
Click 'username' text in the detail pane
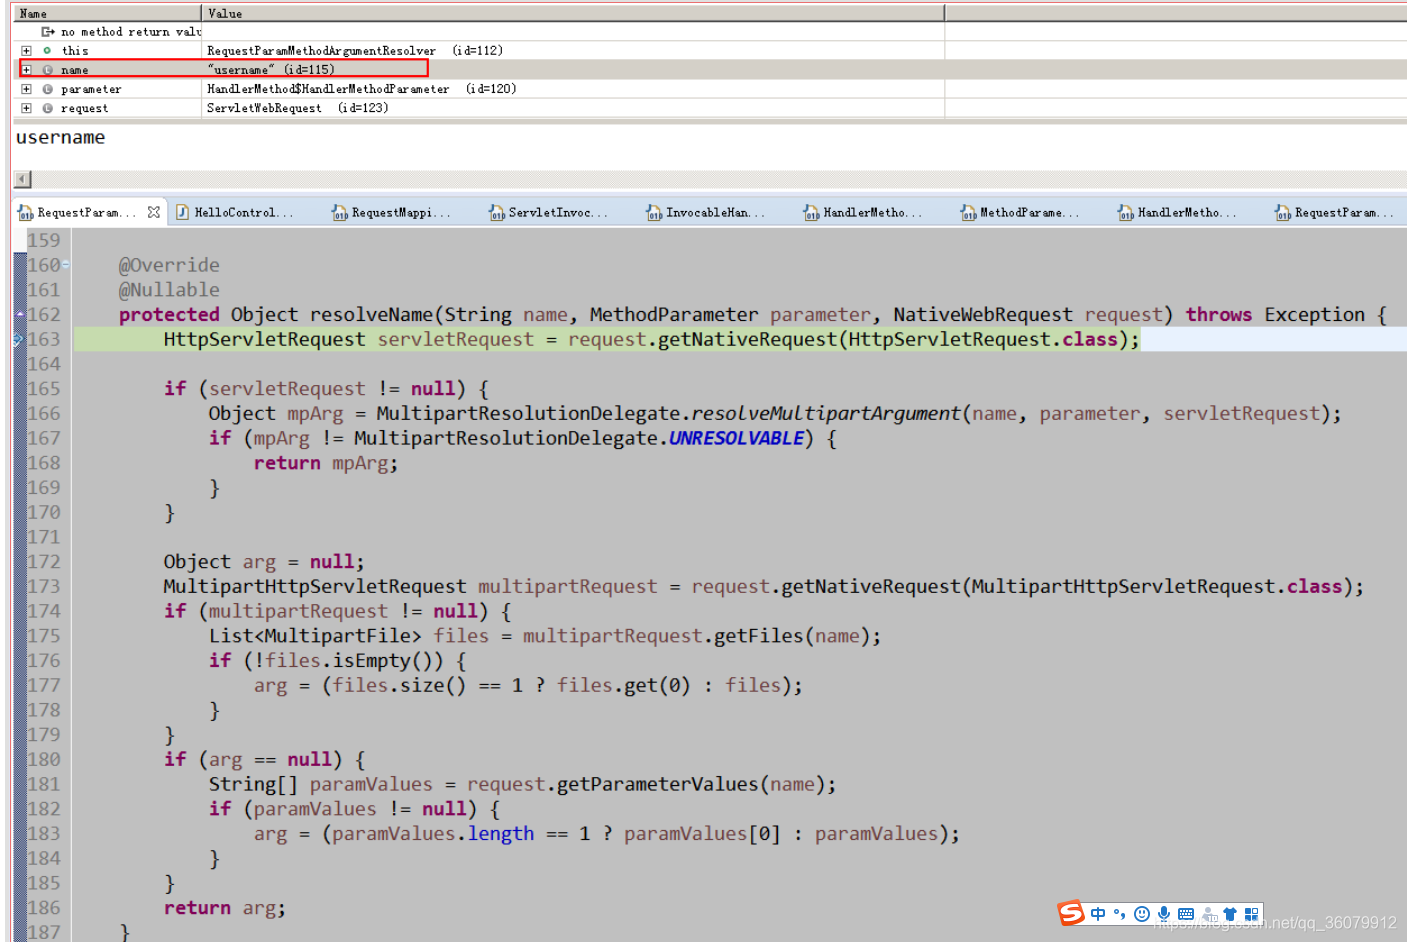coord(60,138)
